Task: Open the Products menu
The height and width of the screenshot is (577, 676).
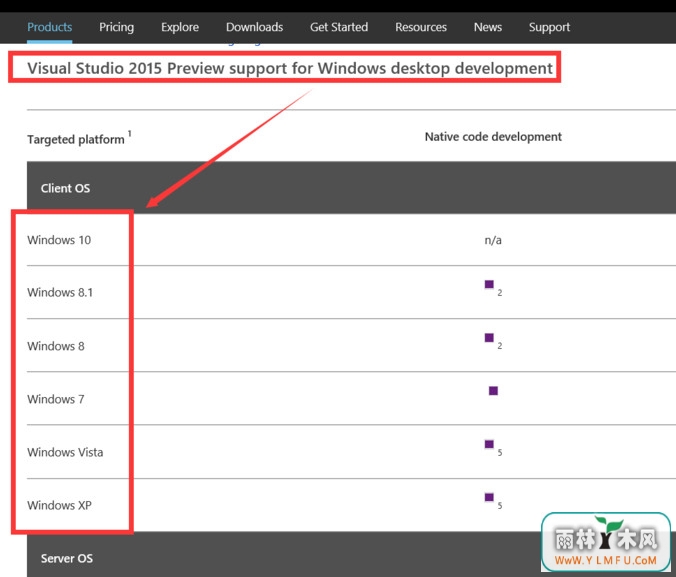Action: click(x=50, y=27)
